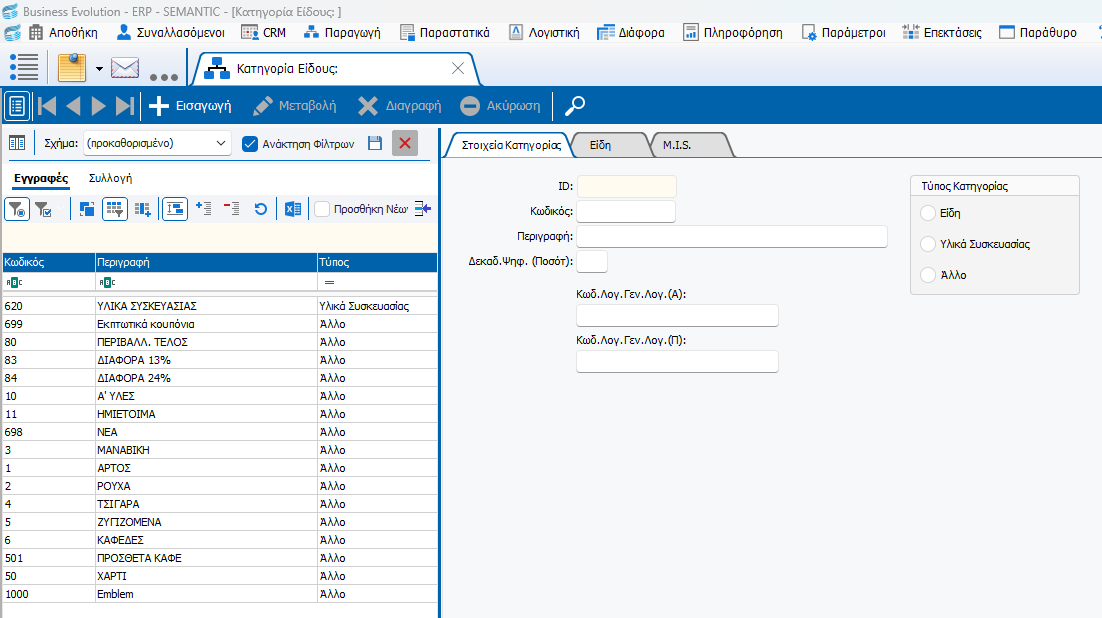The width and height of the screenshot is (1102, 618).
Task: Select the Υλικά Συσκευασίας radio button
Action: (x=928, y=244)
